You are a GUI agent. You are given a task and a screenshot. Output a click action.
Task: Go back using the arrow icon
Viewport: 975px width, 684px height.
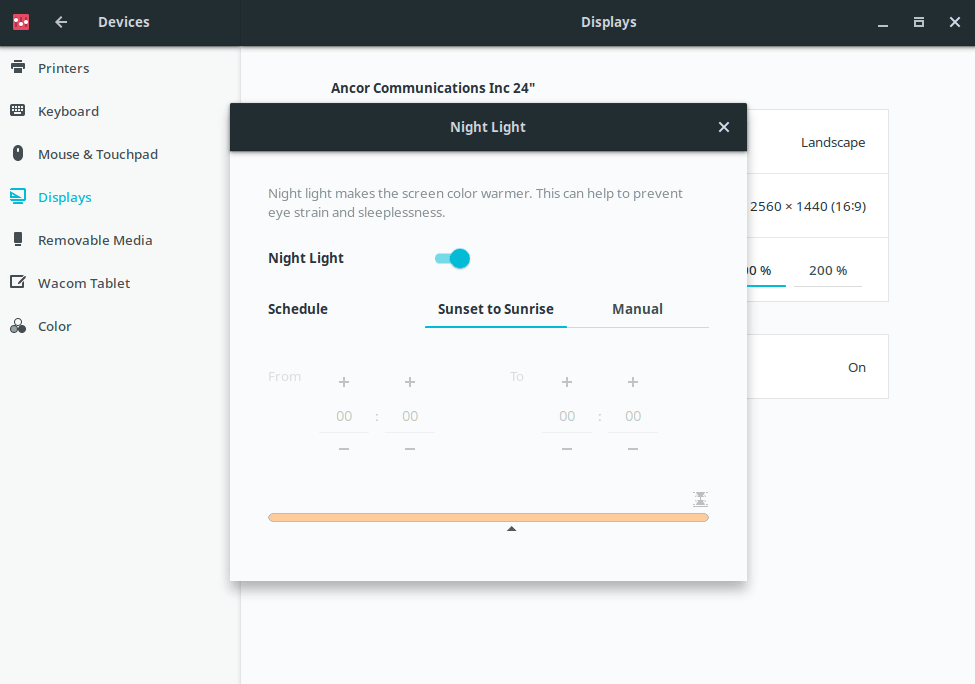point(61,22)
